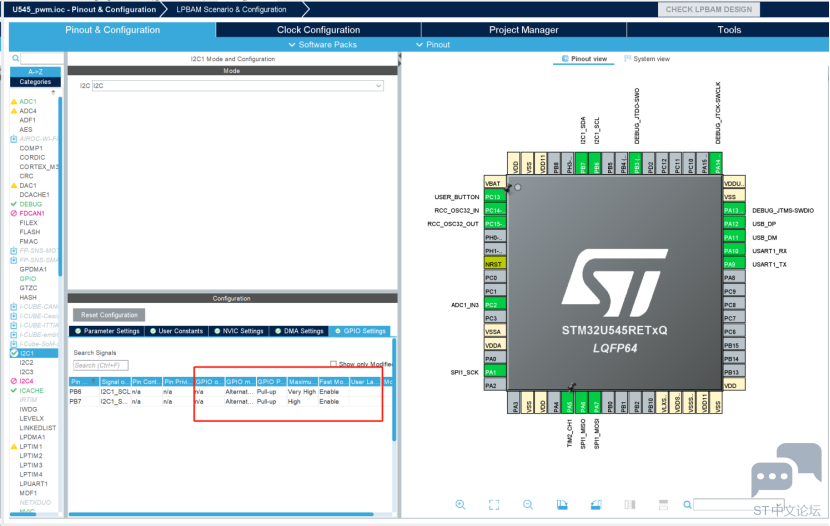Click the Pinout view icon
The width and height of the screenshot is (830, 526).
(565, 59)
